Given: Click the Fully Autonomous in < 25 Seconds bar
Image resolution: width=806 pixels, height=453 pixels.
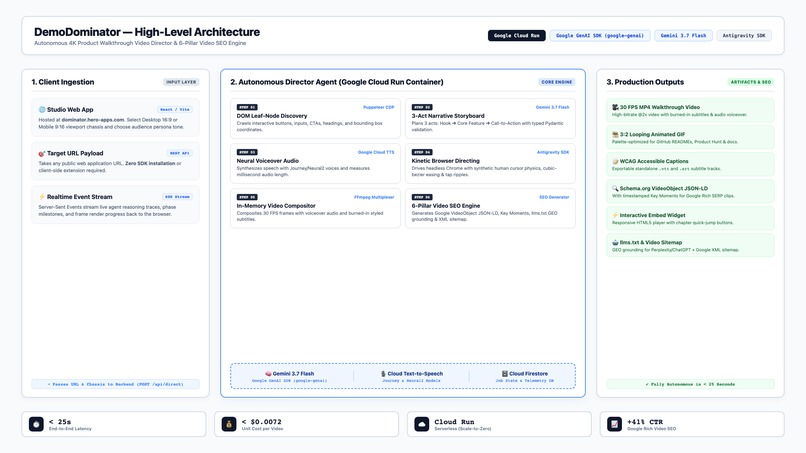Looking at the screenshot, I should [x=690, y=384].
